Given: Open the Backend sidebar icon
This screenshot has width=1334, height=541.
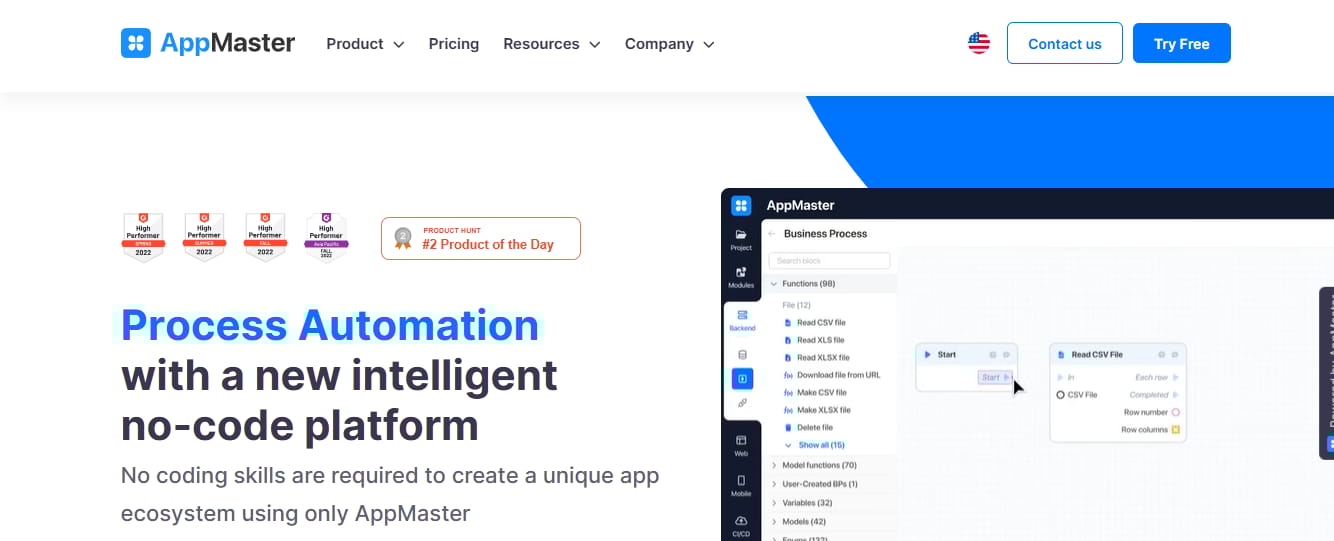Looking at the screenshot, I should point(742,315).
